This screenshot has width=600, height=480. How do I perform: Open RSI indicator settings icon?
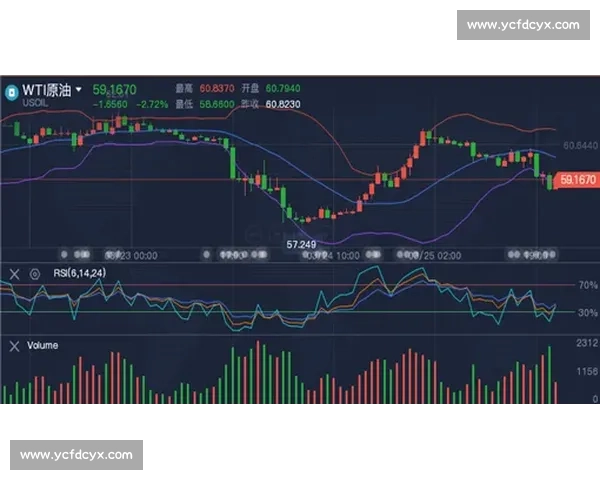33,273
